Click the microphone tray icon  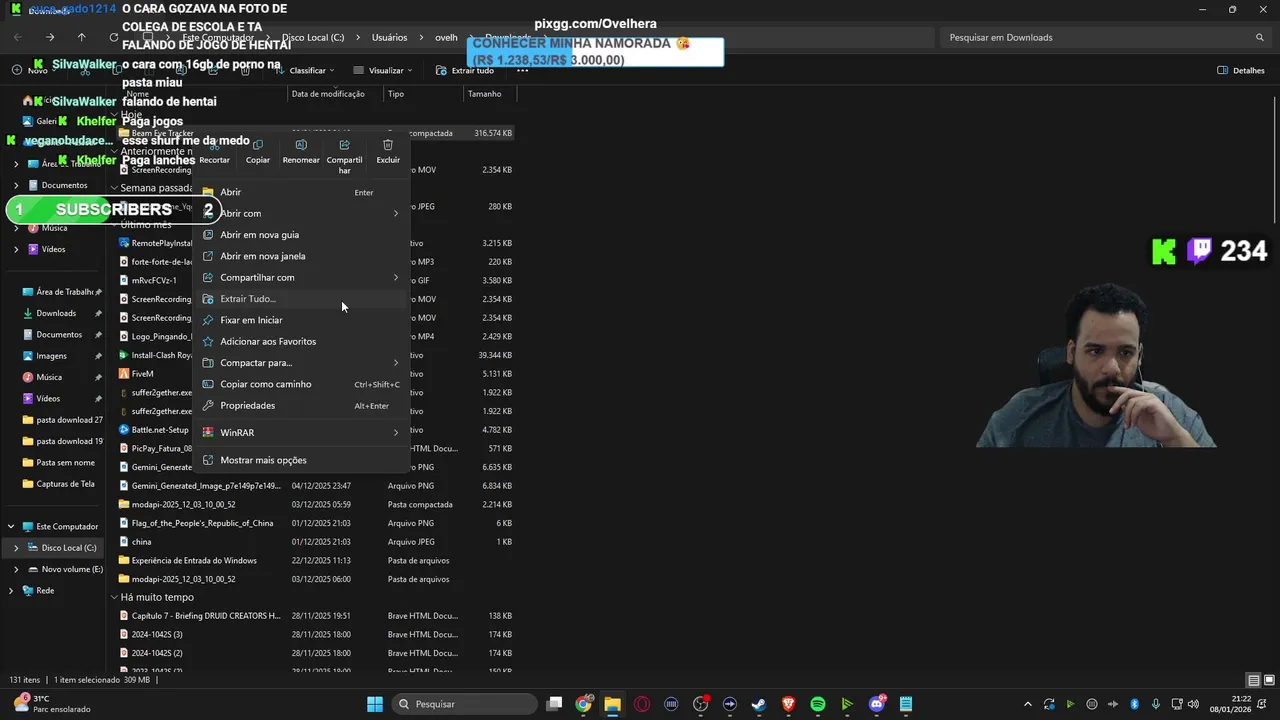pyautogui.click(x=1155, y=704)
